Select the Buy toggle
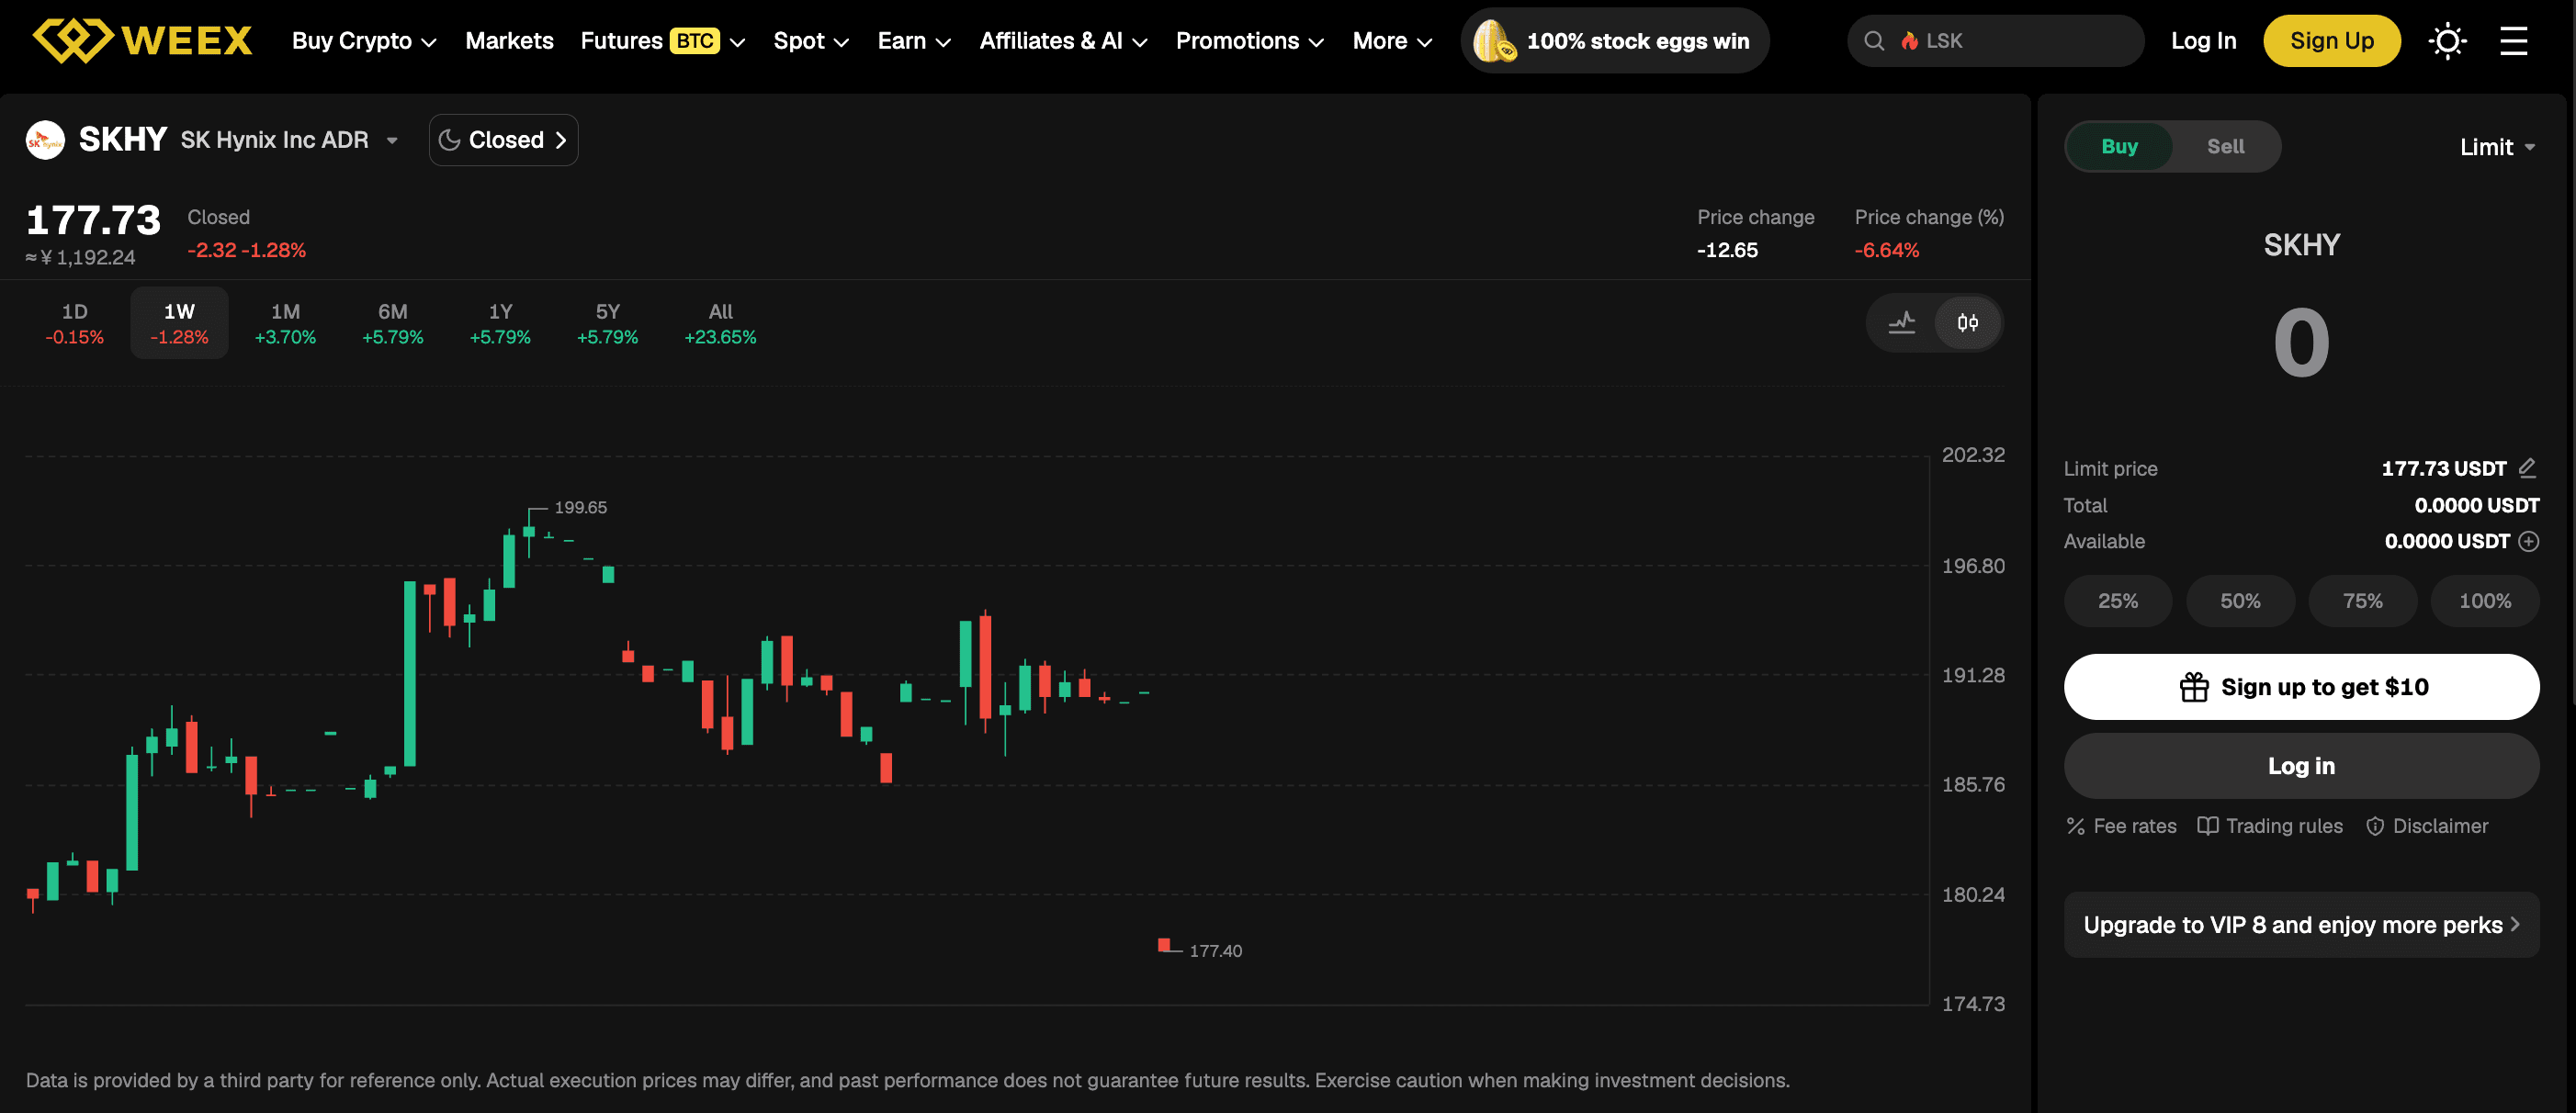Image resolution: width=2576 pixels, height=1113 pixels. coord(2119,146)
